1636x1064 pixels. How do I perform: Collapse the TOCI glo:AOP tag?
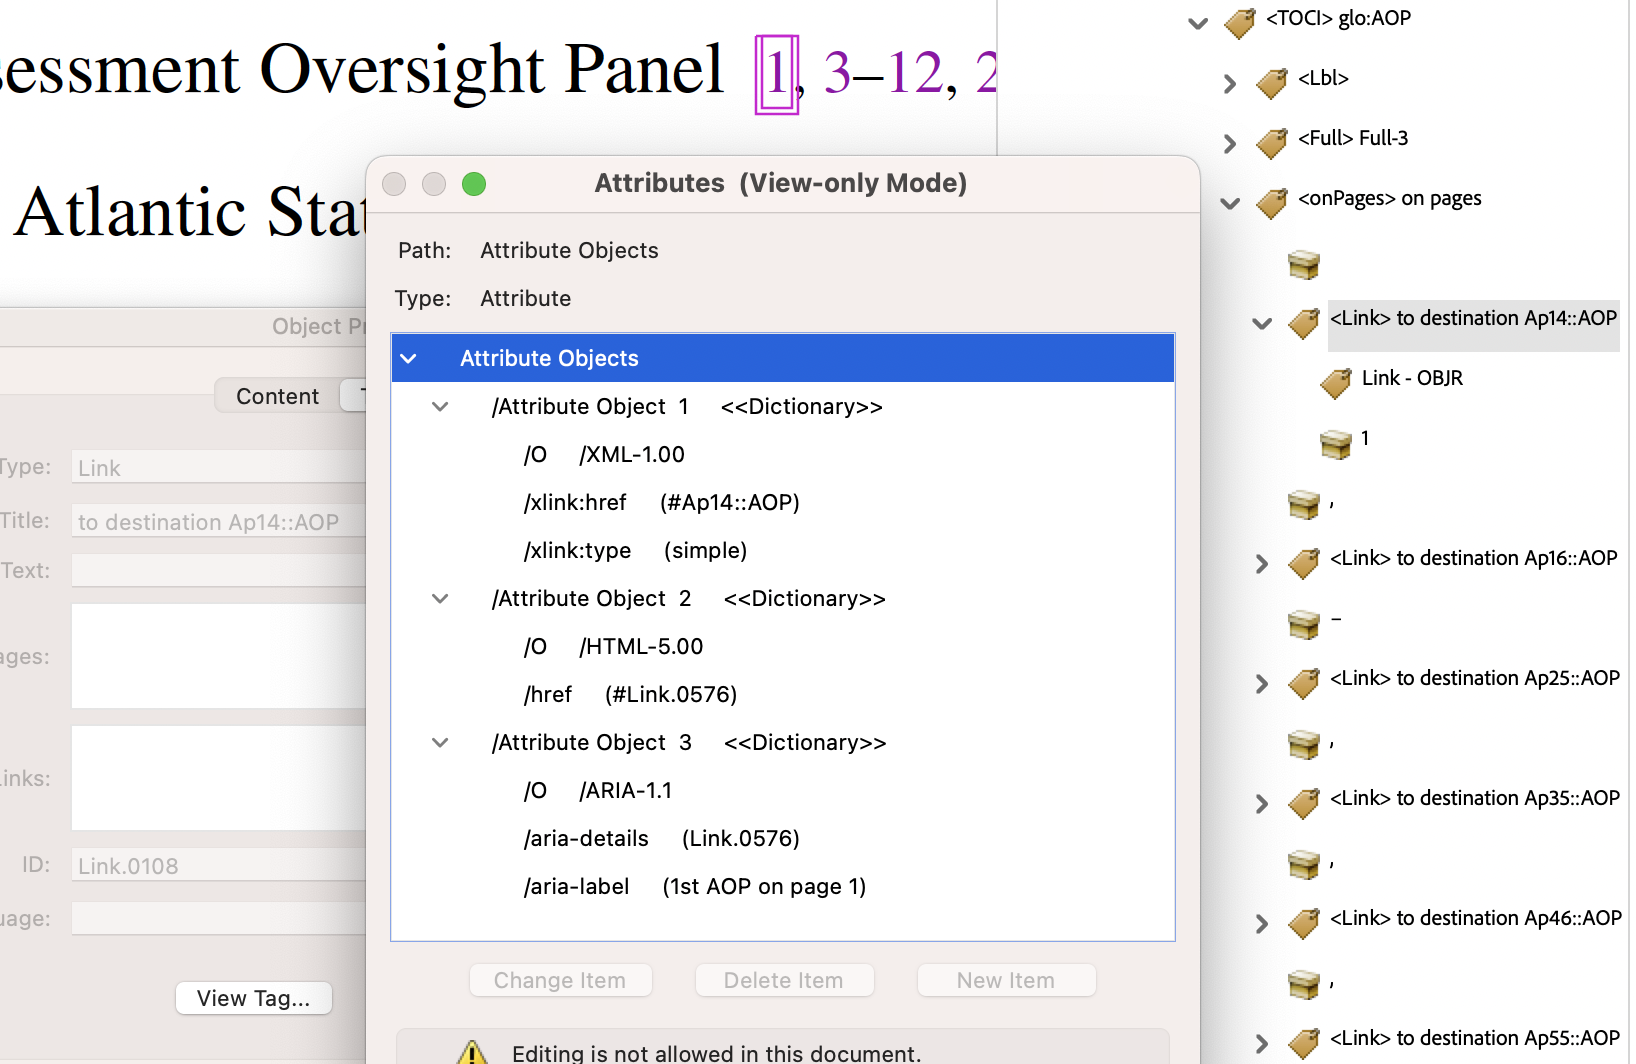click(1198, 22)
